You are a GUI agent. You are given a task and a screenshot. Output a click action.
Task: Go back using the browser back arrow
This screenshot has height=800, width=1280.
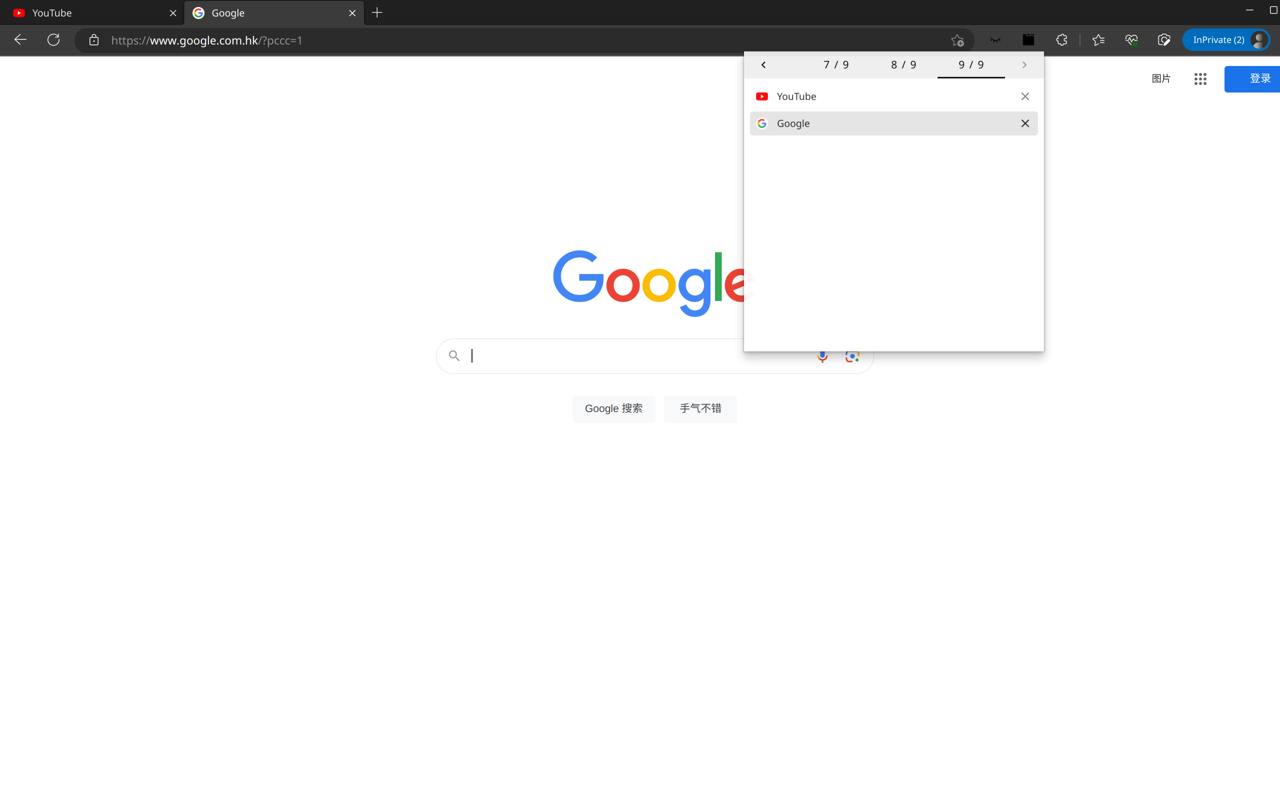20,40
